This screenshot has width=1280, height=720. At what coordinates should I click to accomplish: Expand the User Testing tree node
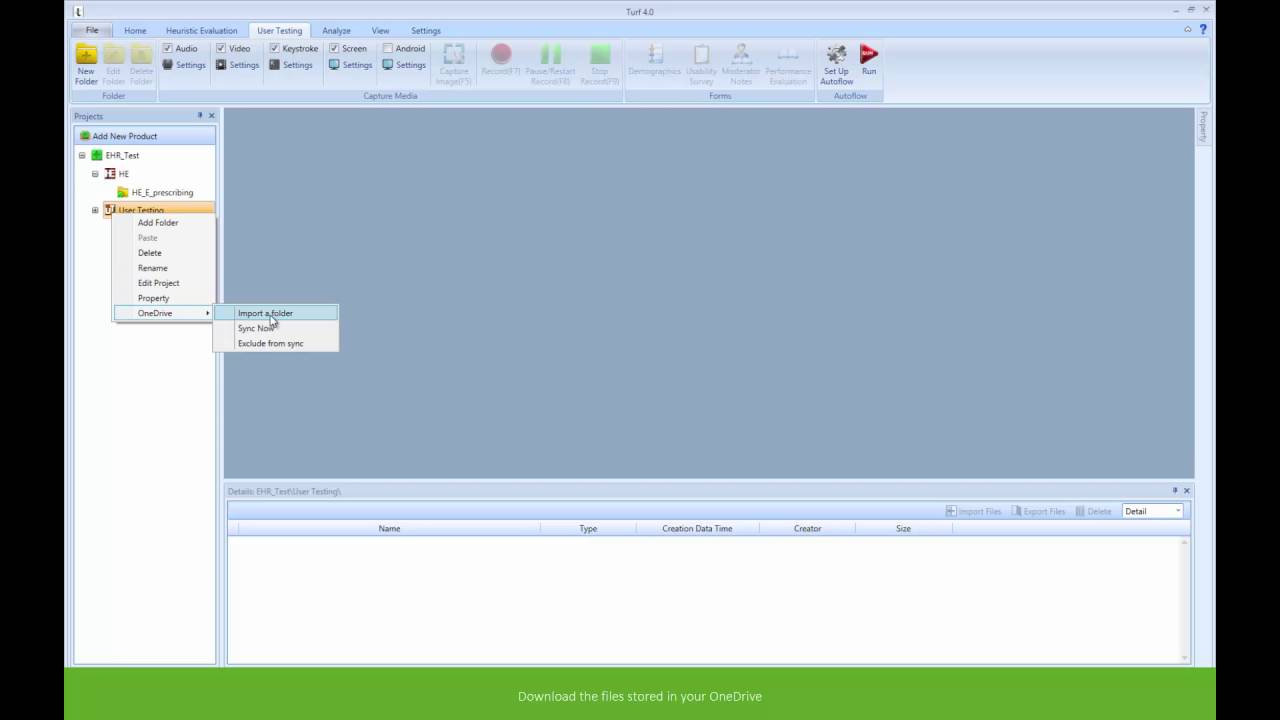(x=95, y=210)
